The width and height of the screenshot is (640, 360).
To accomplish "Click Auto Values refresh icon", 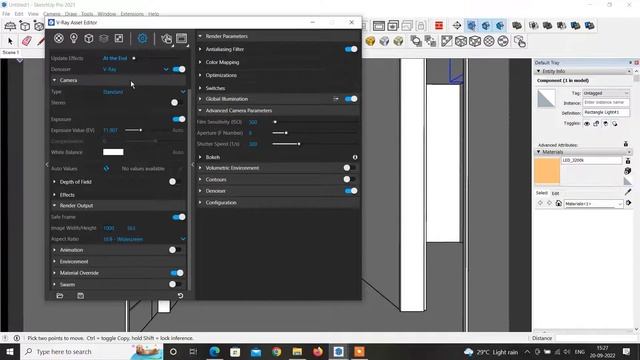I will click(x=107, y=168).
